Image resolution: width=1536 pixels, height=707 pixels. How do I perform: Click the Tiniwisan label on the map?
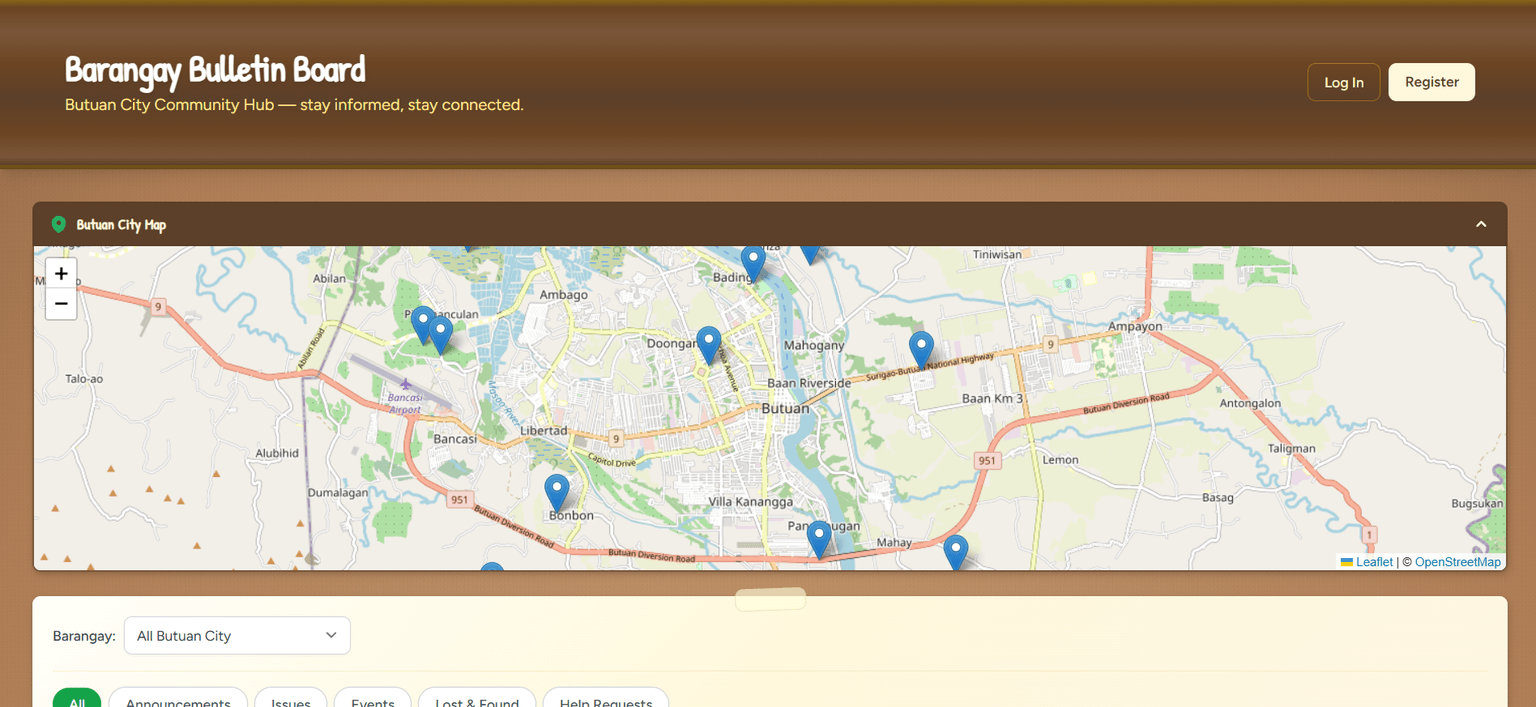pyautogui.click(x=998, y=255)
